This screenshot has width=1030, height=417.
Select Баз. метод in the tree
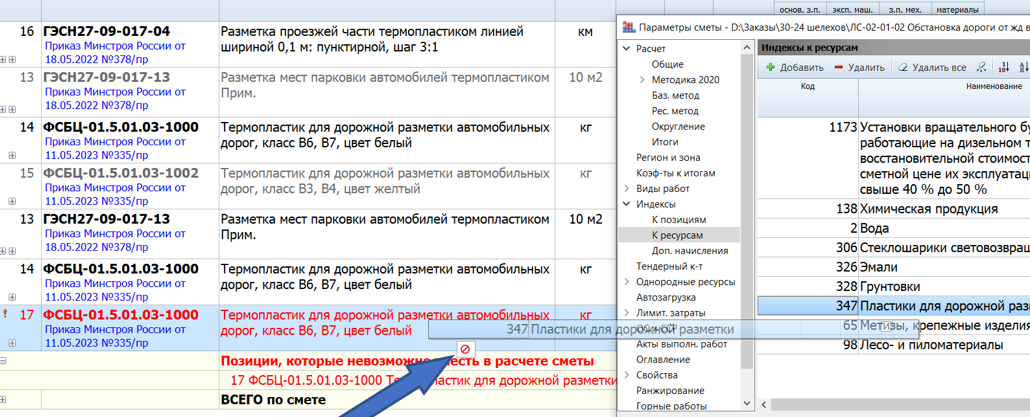(x=676, y=95)
